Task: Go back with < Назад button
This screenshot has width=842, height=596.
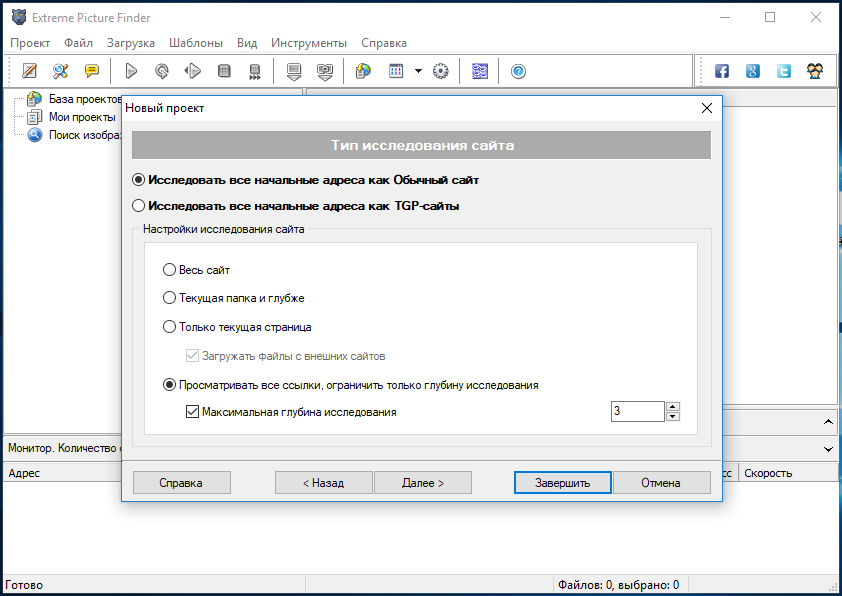Action: [323, 483]
